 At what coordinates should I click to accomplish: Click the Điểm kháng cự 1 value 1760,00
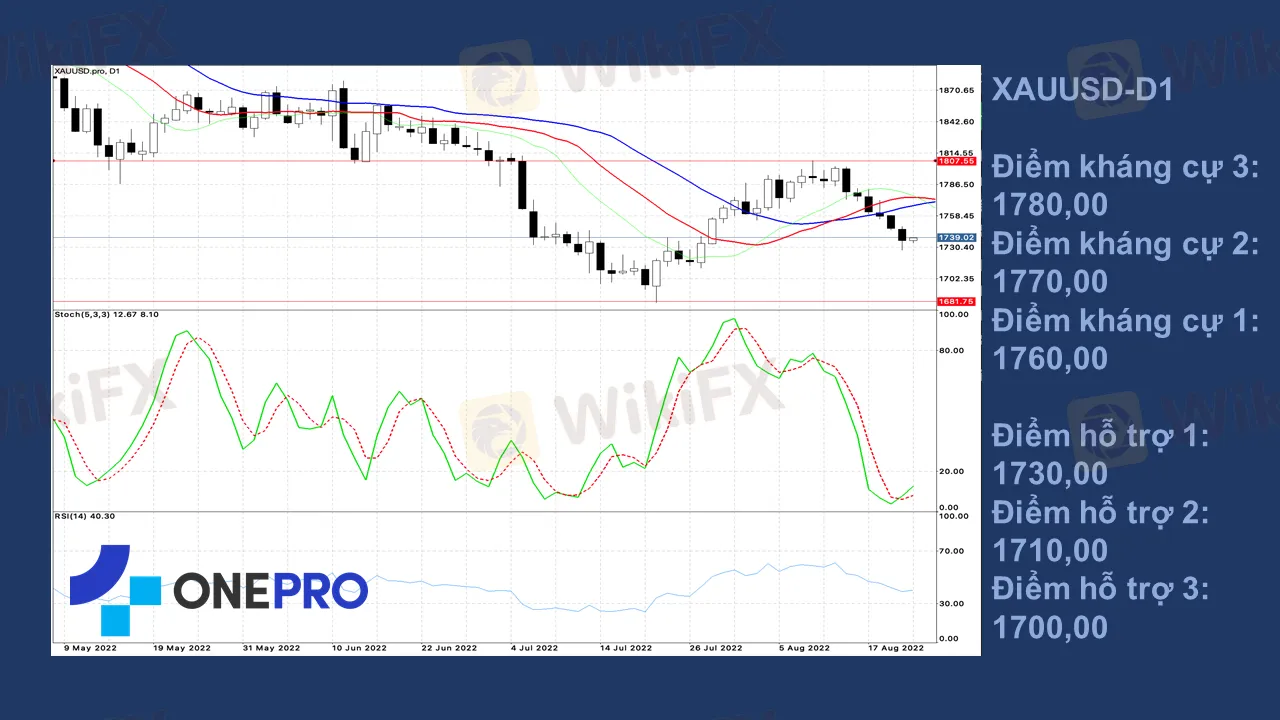(x=1050, y=358)
